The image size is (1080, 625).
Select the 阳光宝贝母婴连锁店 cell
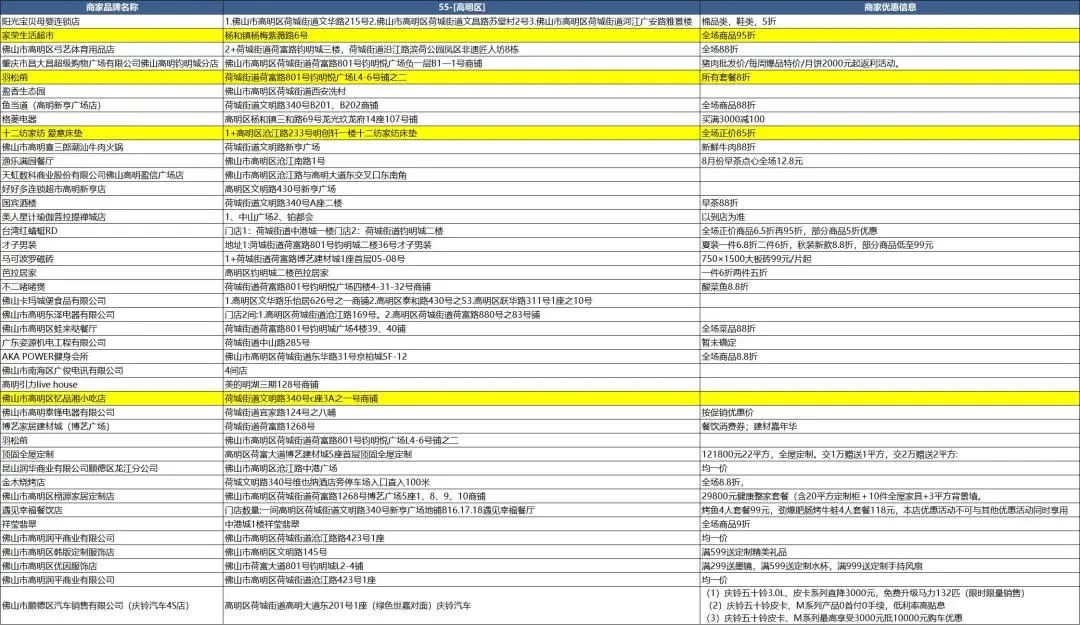pos(112,21)
